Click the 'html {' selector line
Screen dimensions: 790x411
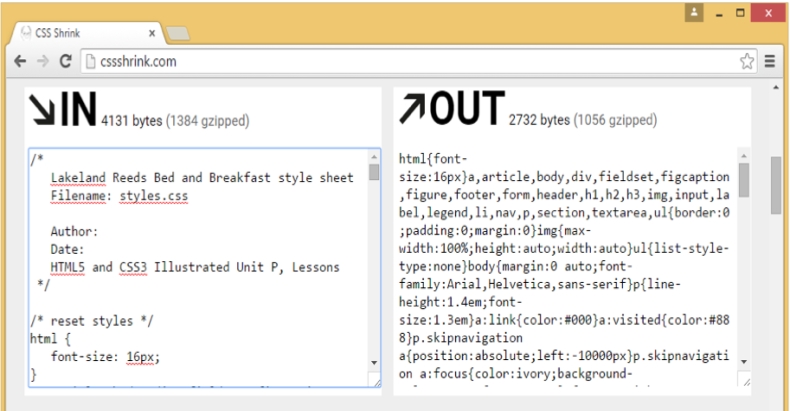pos(50,338)
